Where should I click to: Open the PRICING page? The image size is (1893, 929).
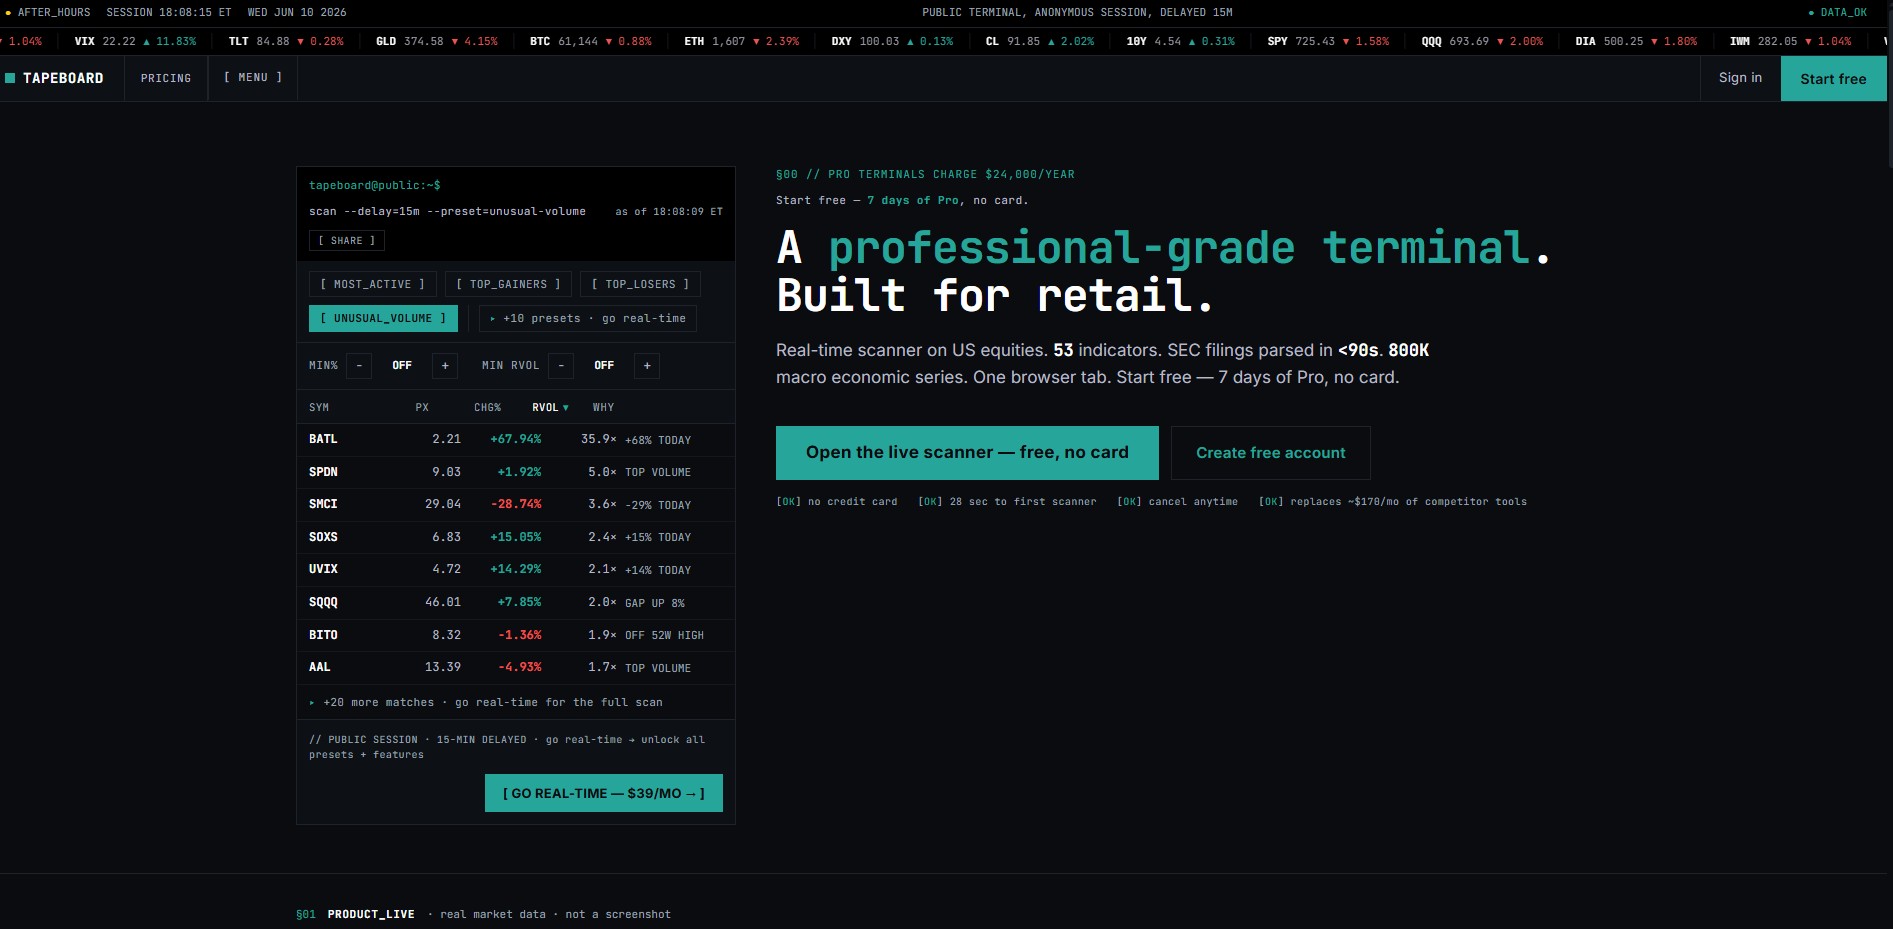166,78
